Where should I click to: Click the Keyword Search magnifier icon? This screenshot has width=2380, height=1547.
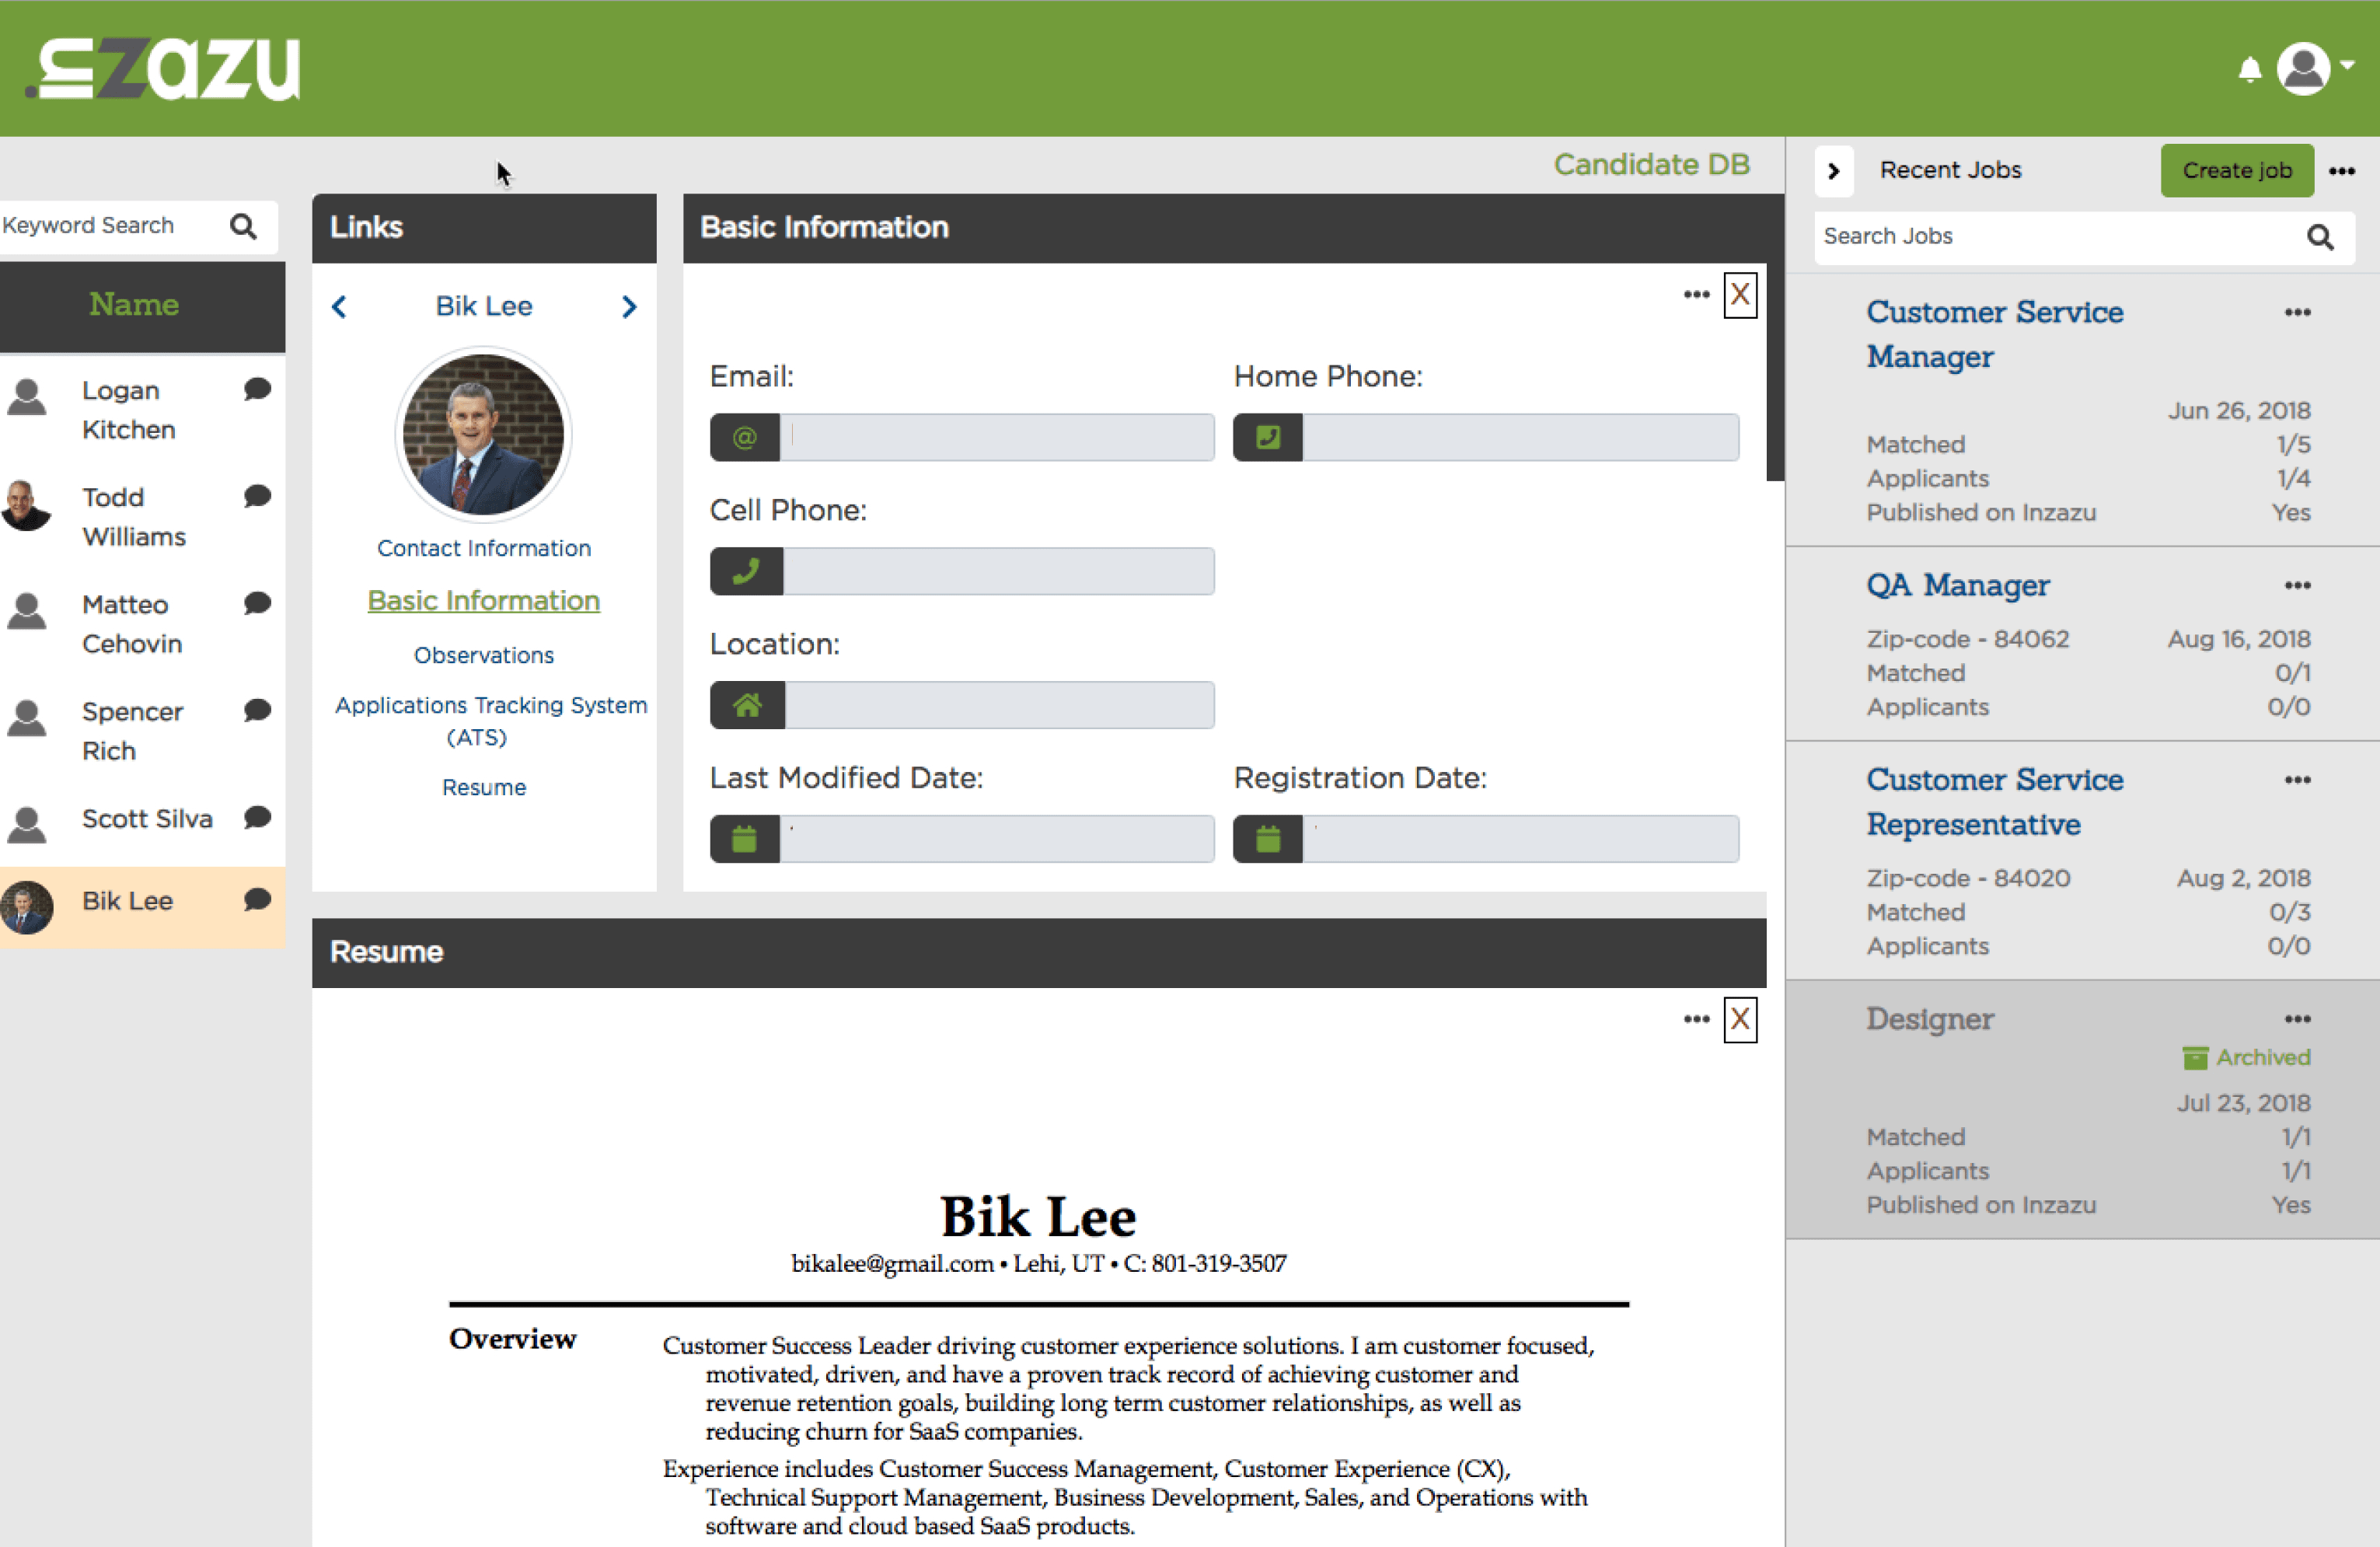[243, 226]
